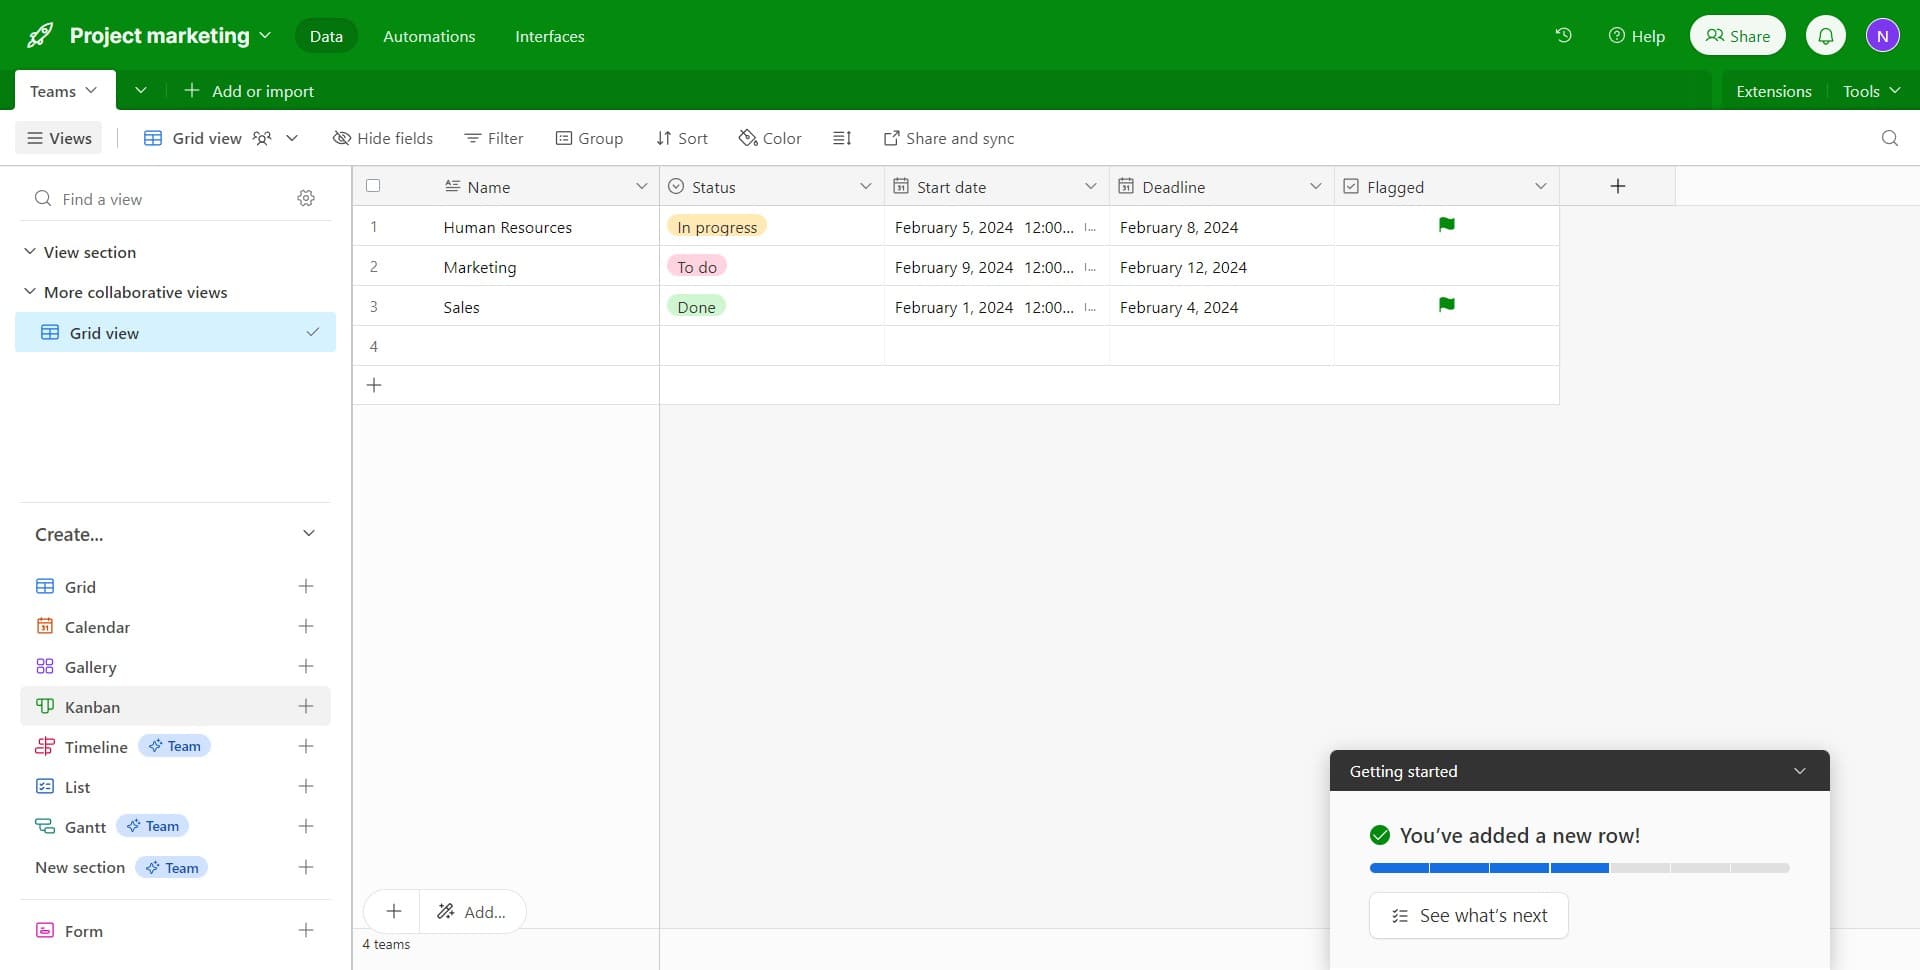Open revision history via the clock icon
This screenshot has width=1920, height=970.
click(1563, 35)
